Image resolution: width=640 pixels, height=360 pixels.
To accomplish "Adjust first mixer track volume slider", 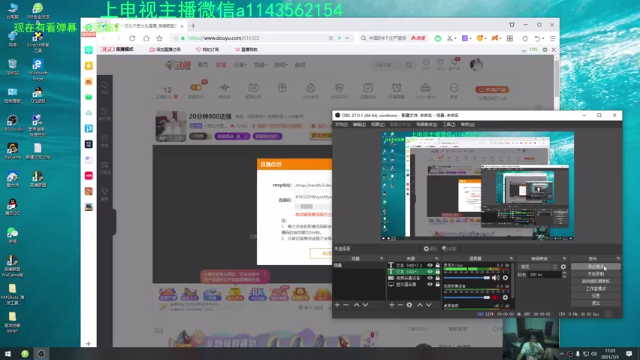I will tap(467, 278).
